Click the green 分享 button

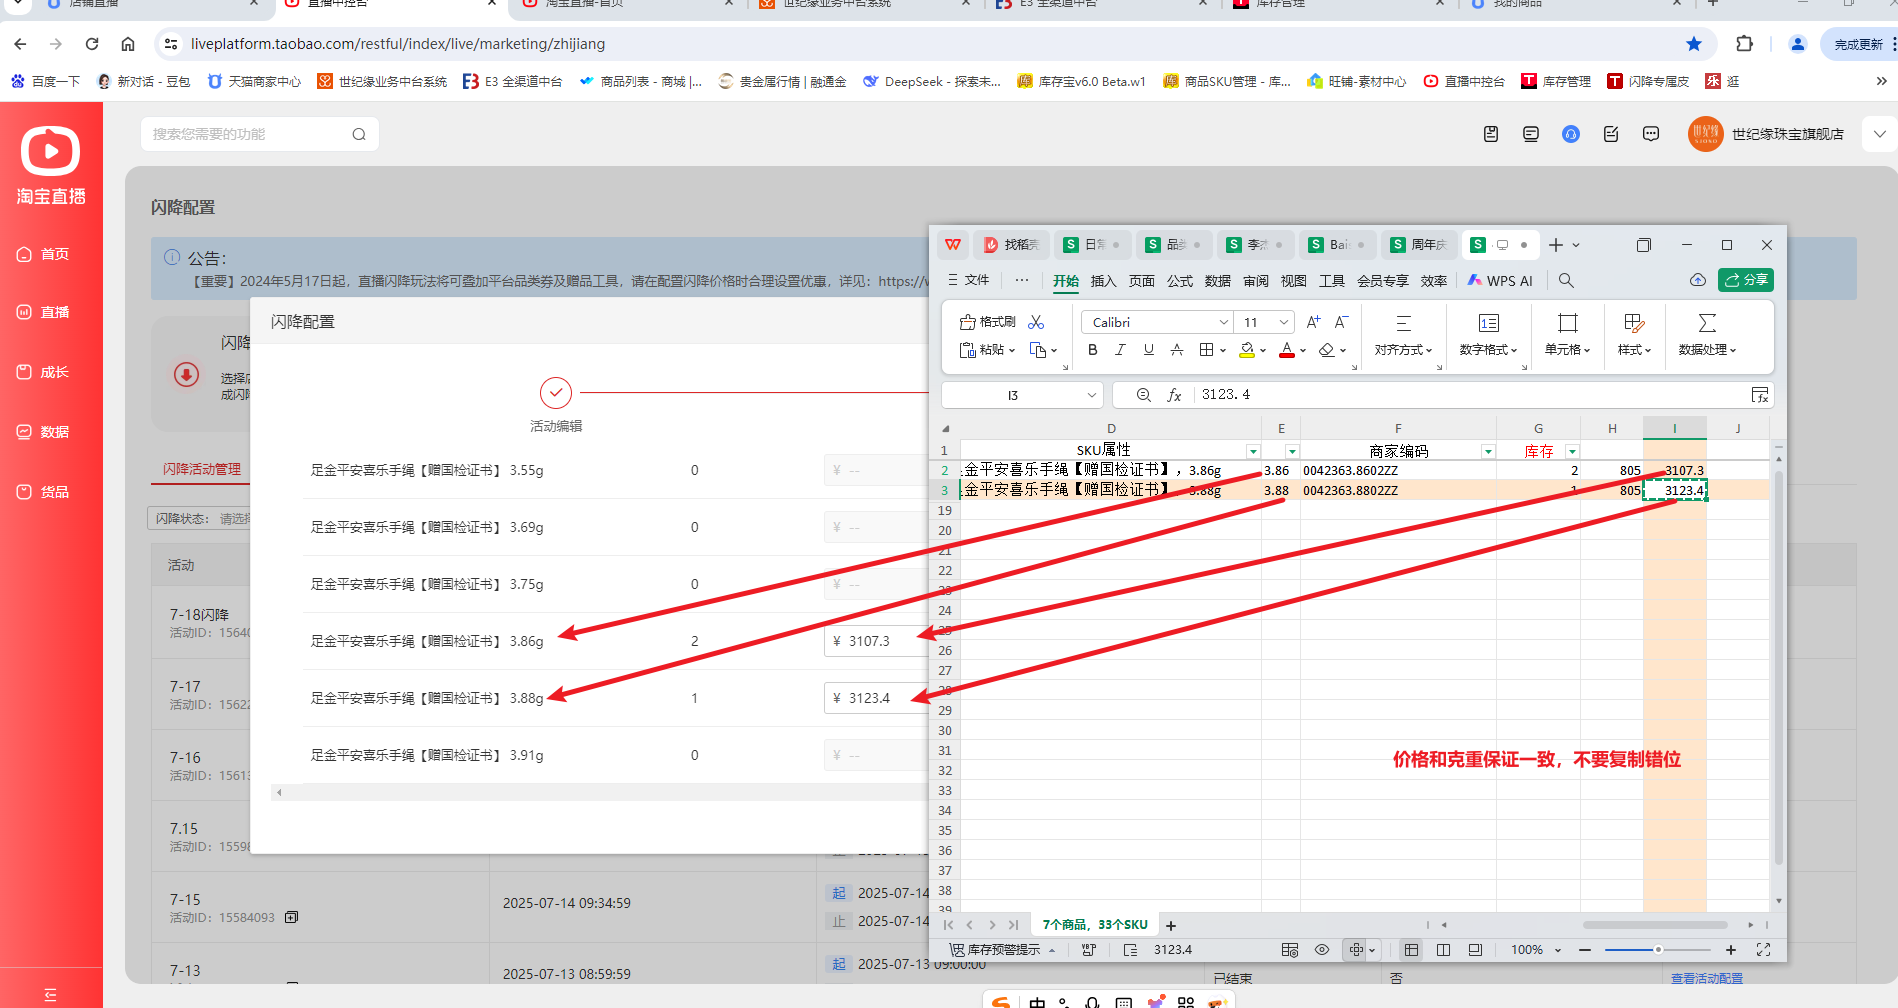[x=1746, y=280]
